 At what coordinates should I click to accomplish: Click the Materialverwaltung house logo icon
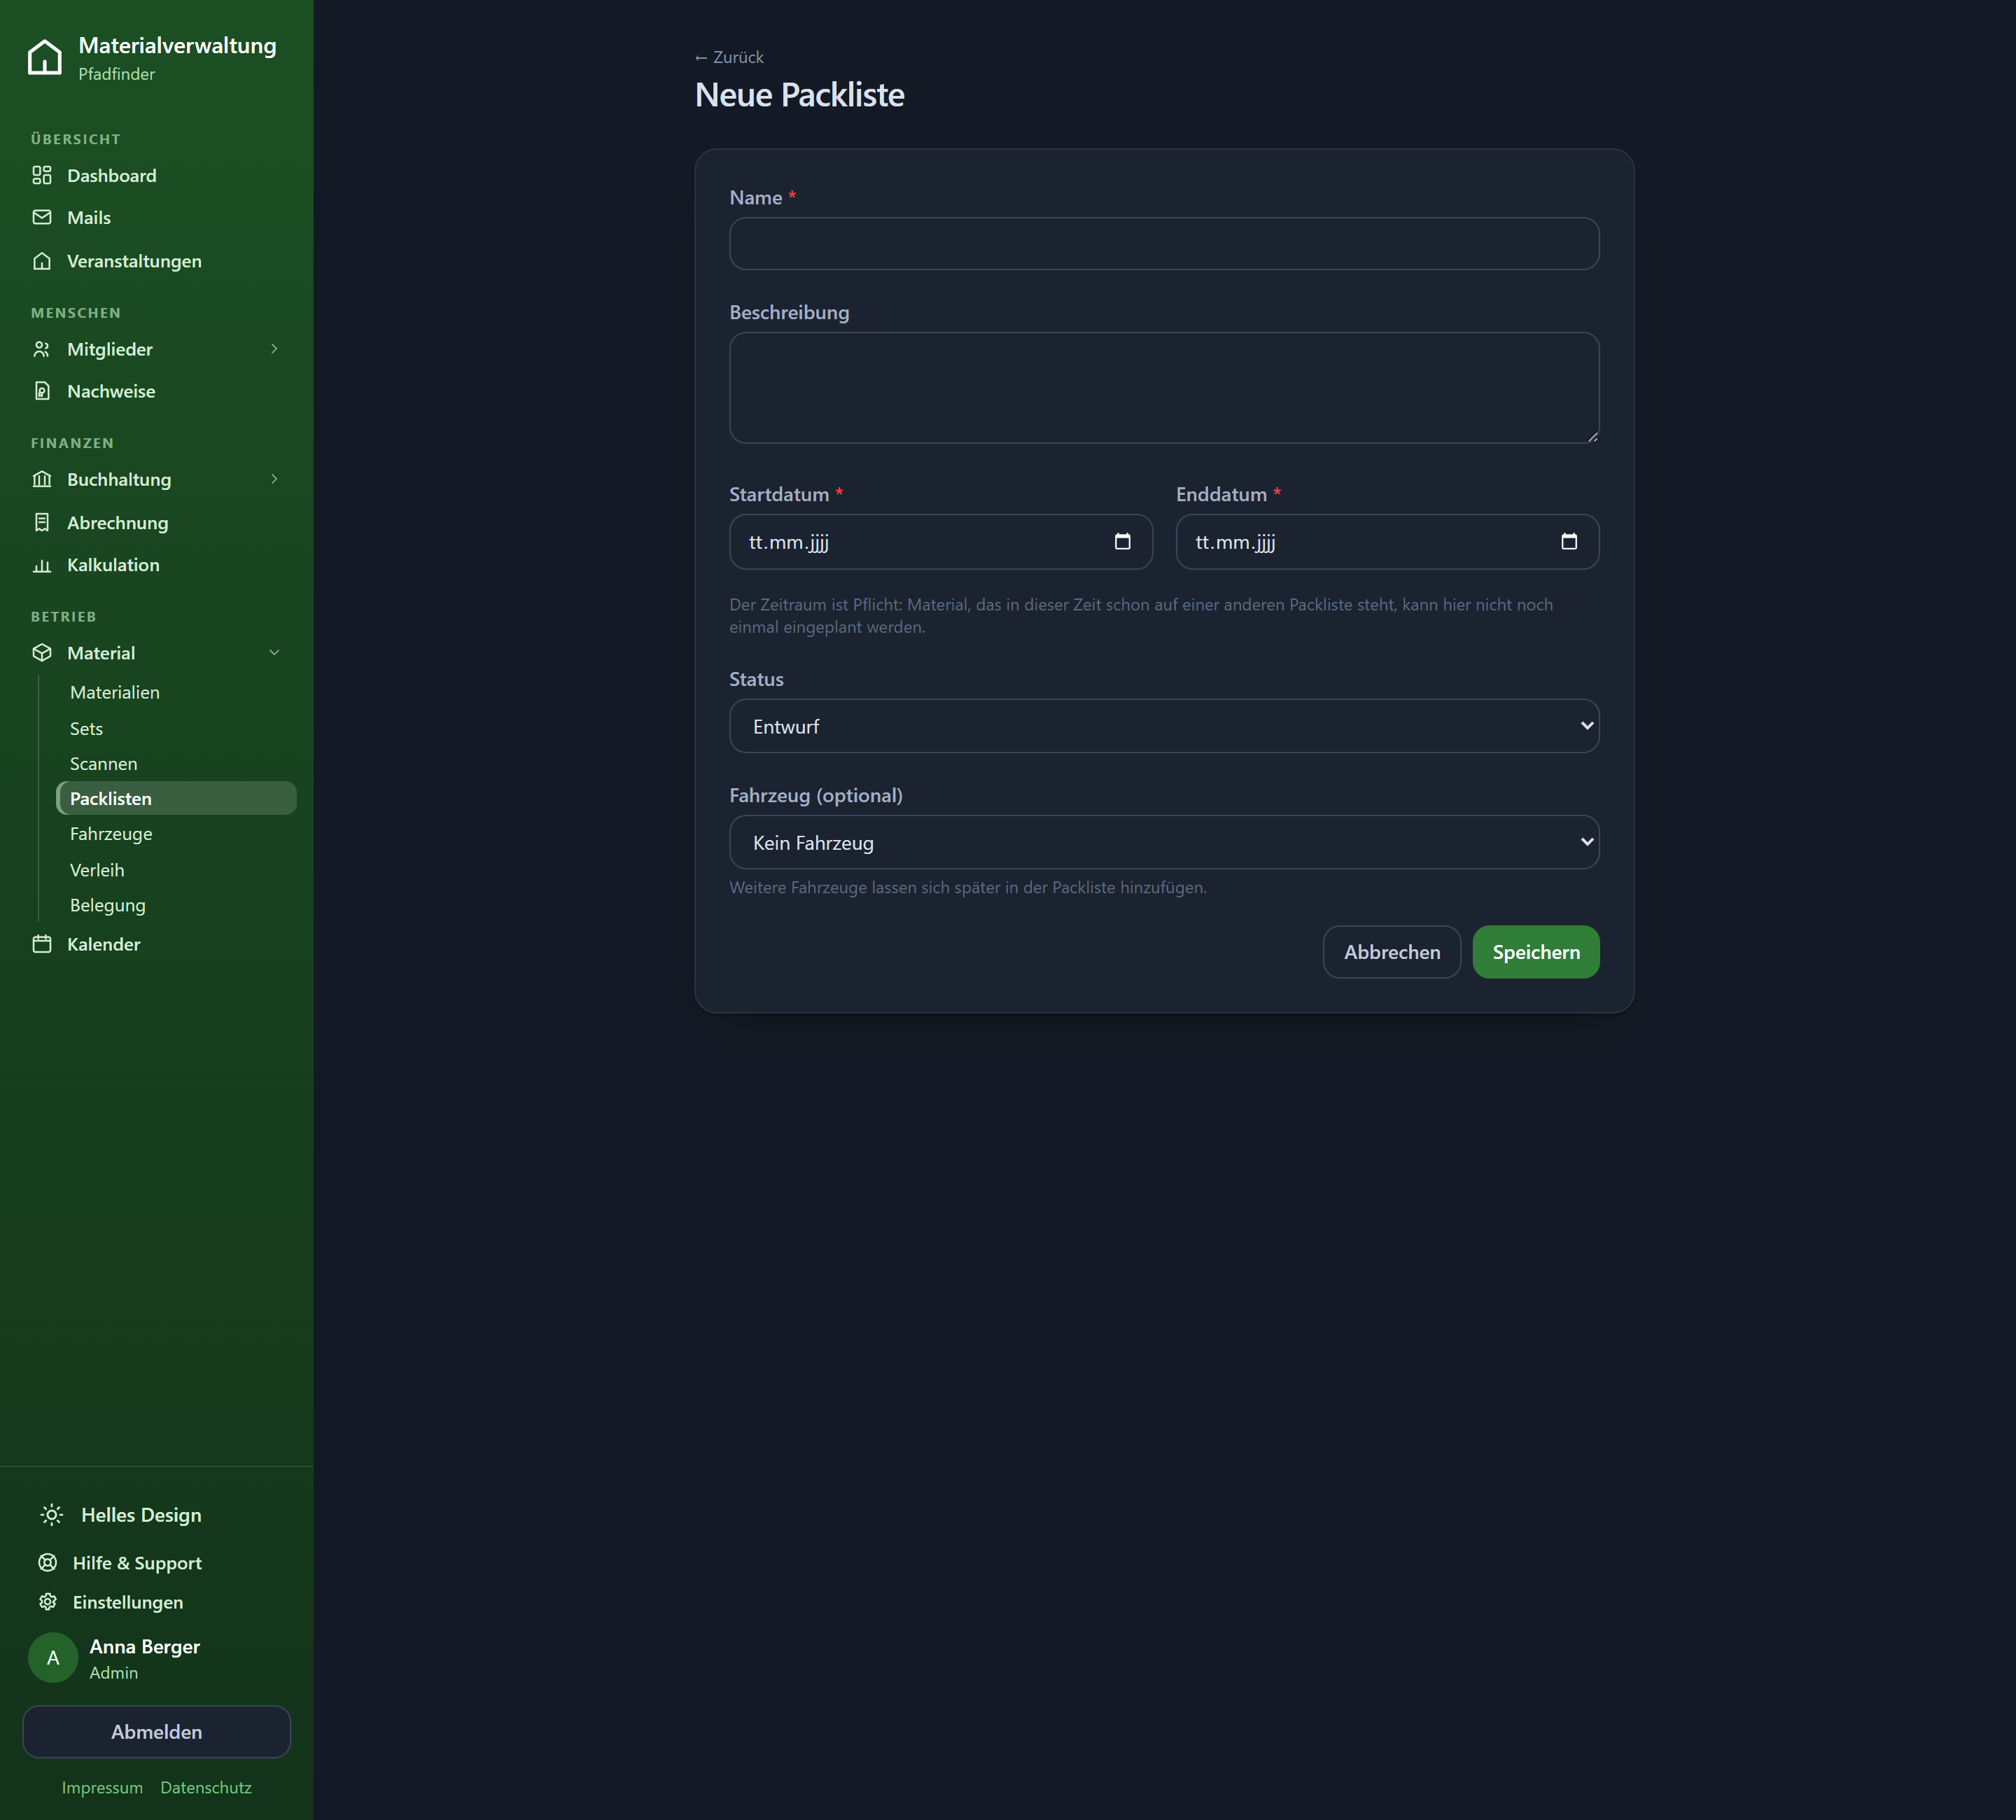[44, 57]
